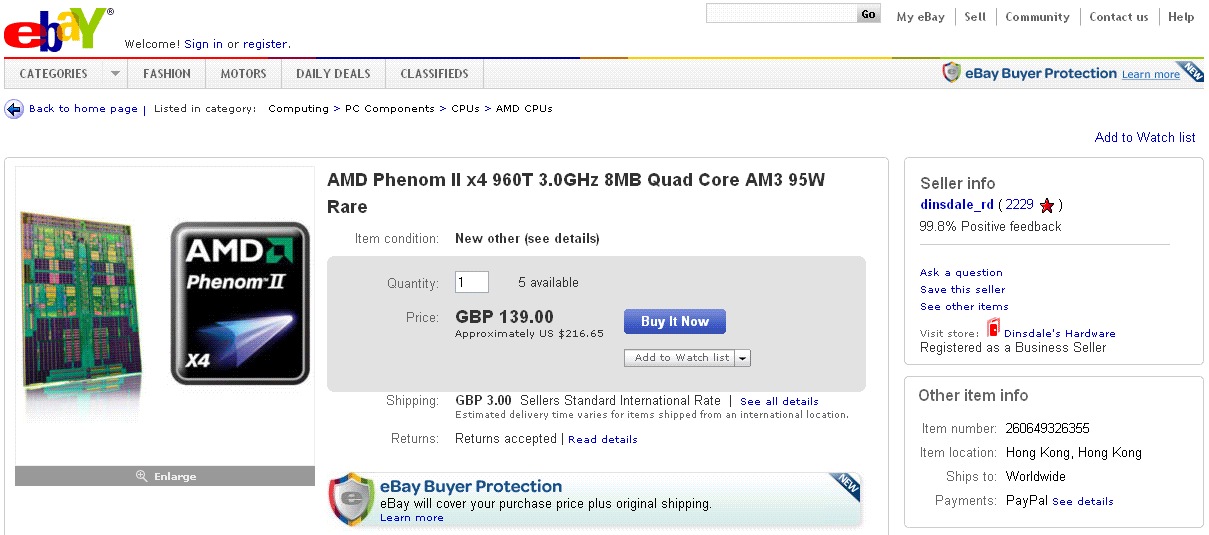Click the Sign in link
The image size is (1209, 535).
(203, 44)
